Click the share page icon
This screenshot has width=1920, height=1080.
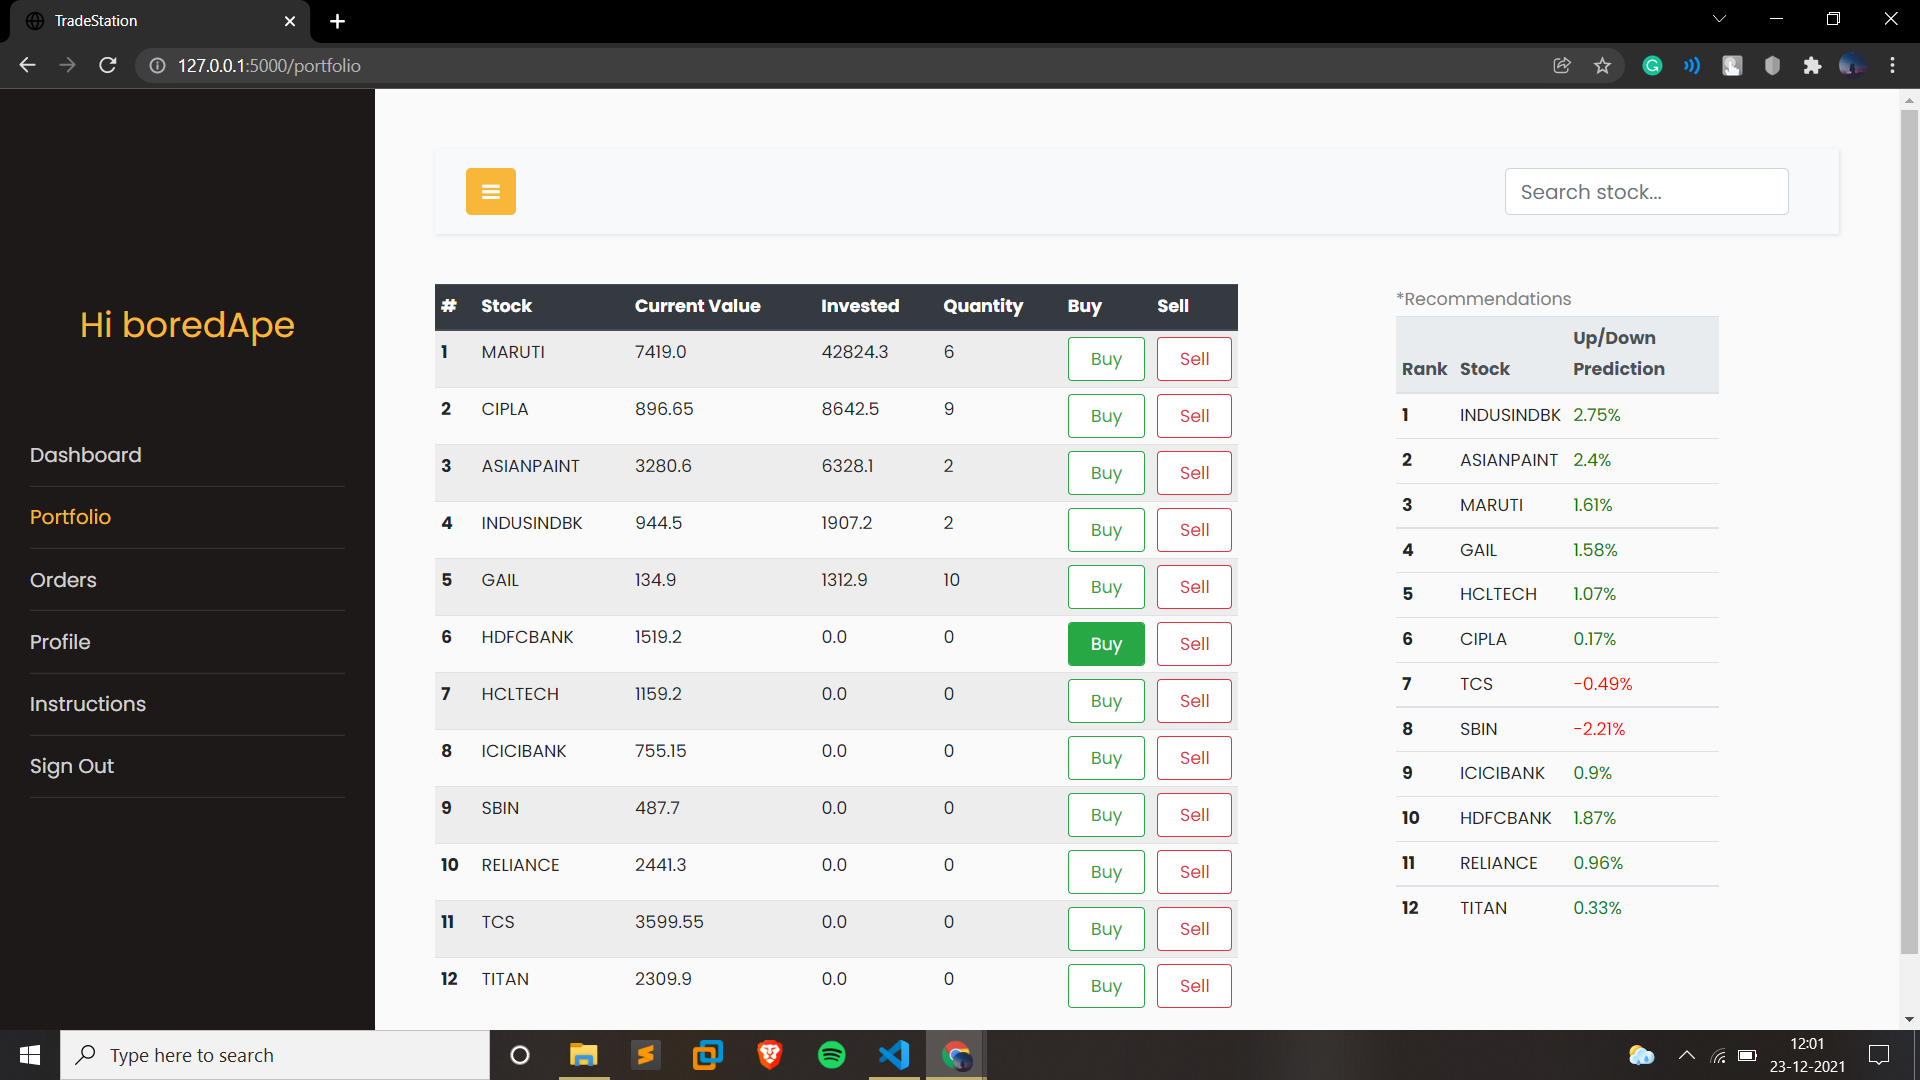(1561, 66)
